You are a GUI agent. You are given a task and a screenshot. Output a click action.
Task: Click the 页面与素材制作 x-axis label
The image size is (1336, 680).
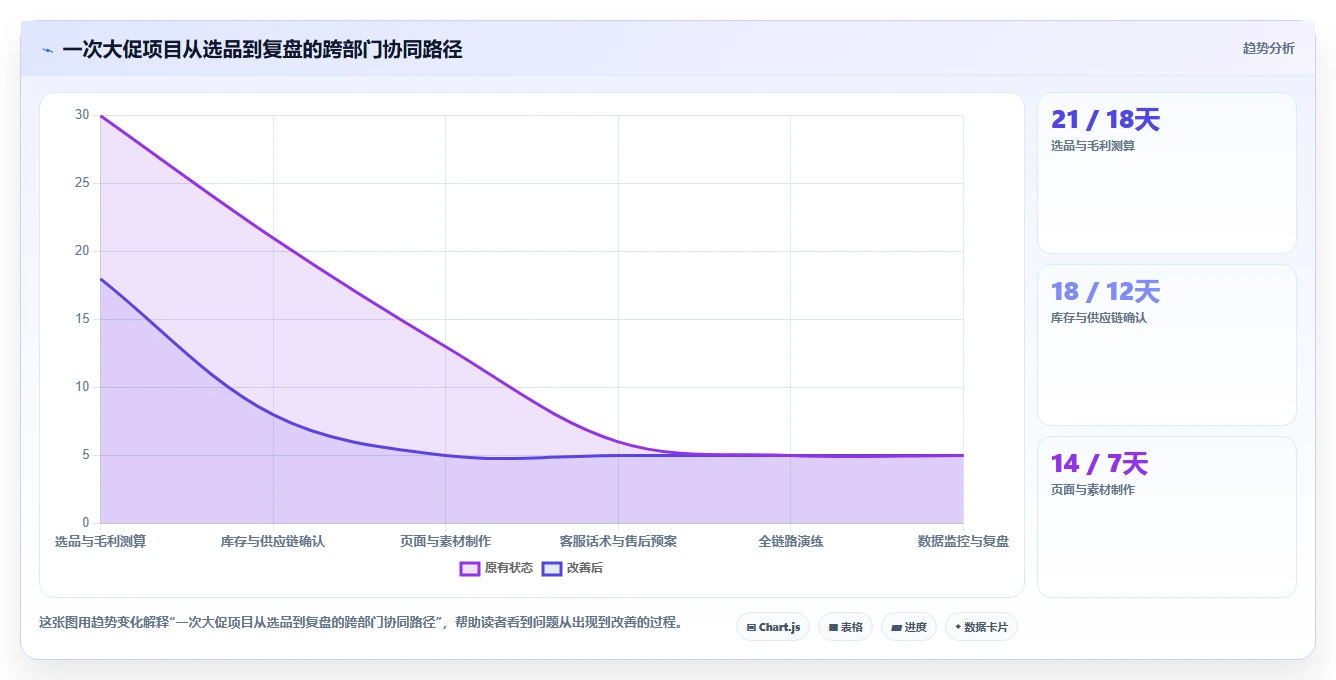point(445,541)
